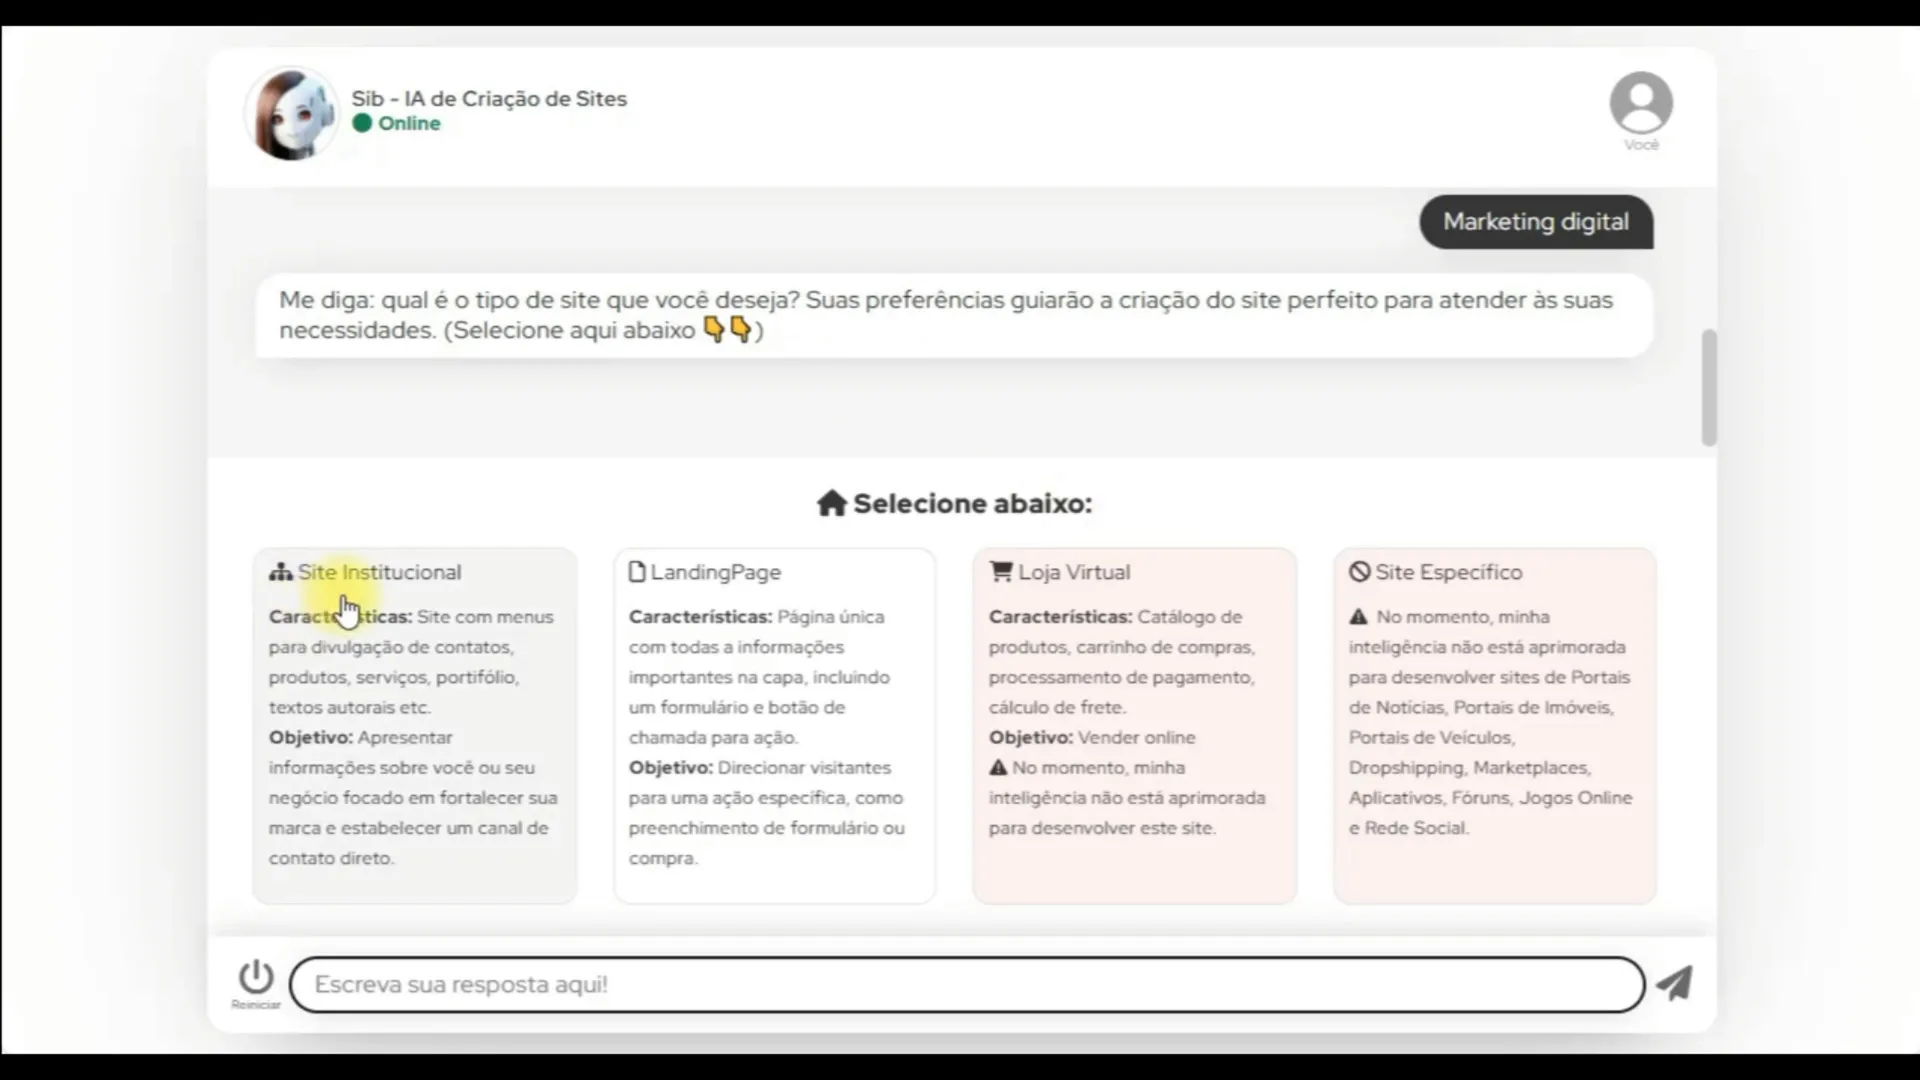The image size is (1920, 1080).
Task: Choose the LandingPage option title
Action: pyautogui.click(x=715, y=572)
